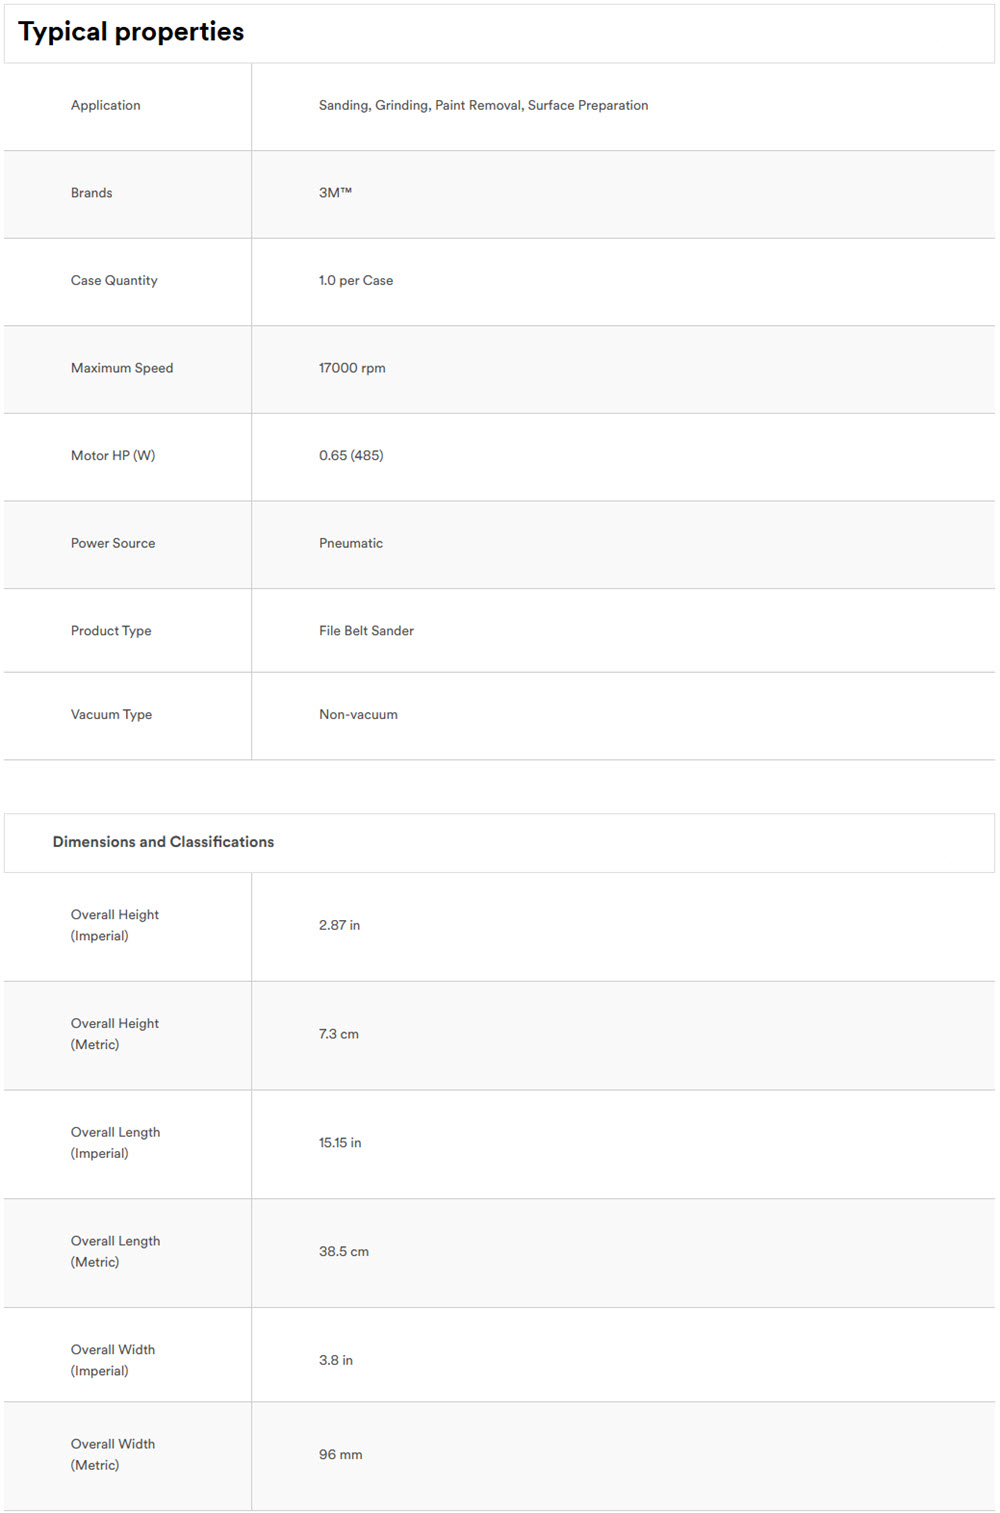This screenshot has height=1513, width=1000.
Task: Select the Brands label
Action: 91,193
